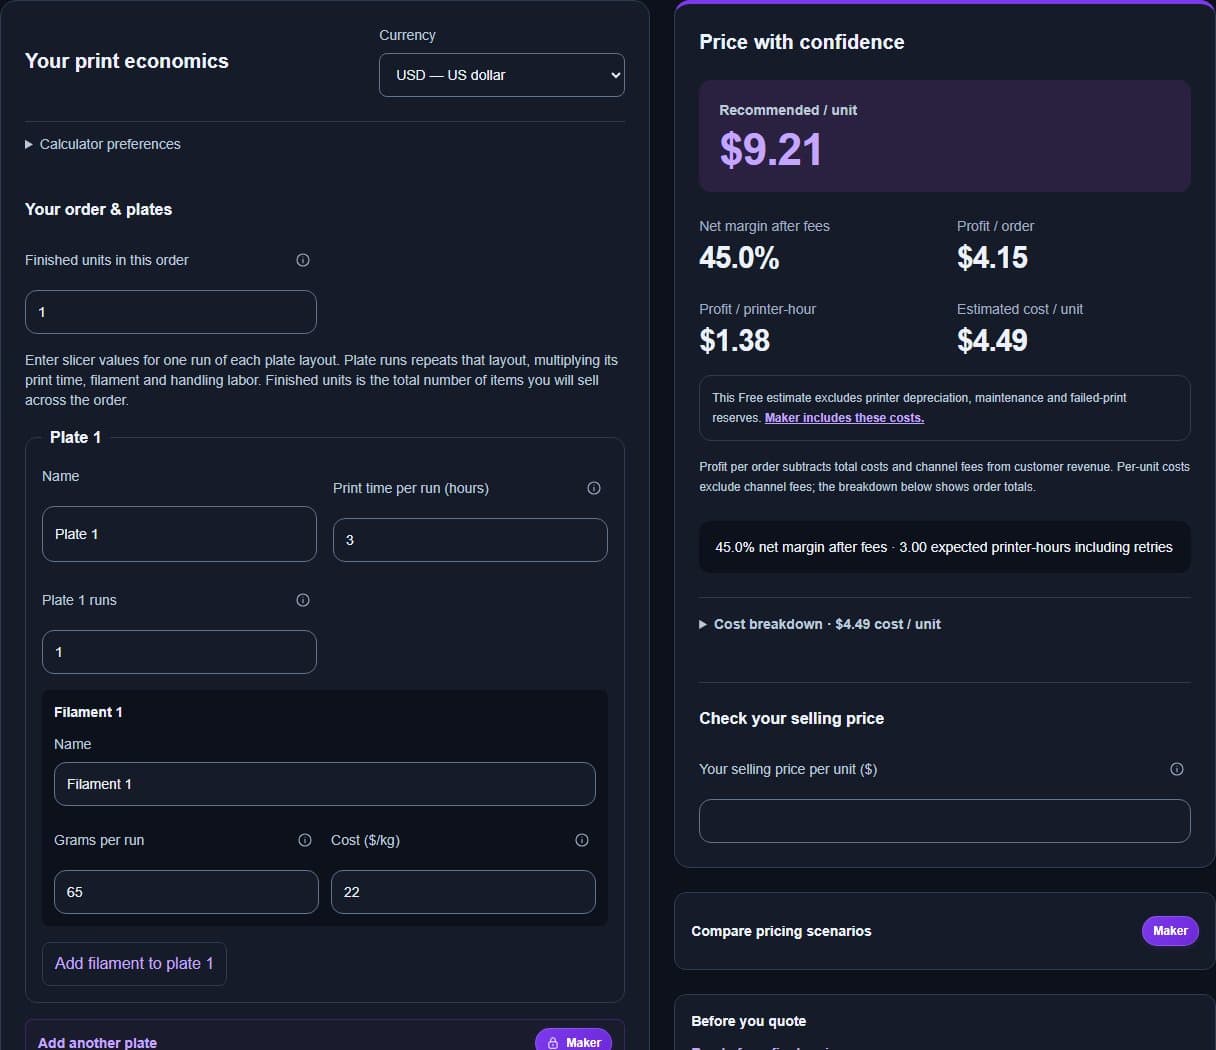Click the Price with confidence heading
This screenshot has height=1050, width=1216.
pos(802,42)
